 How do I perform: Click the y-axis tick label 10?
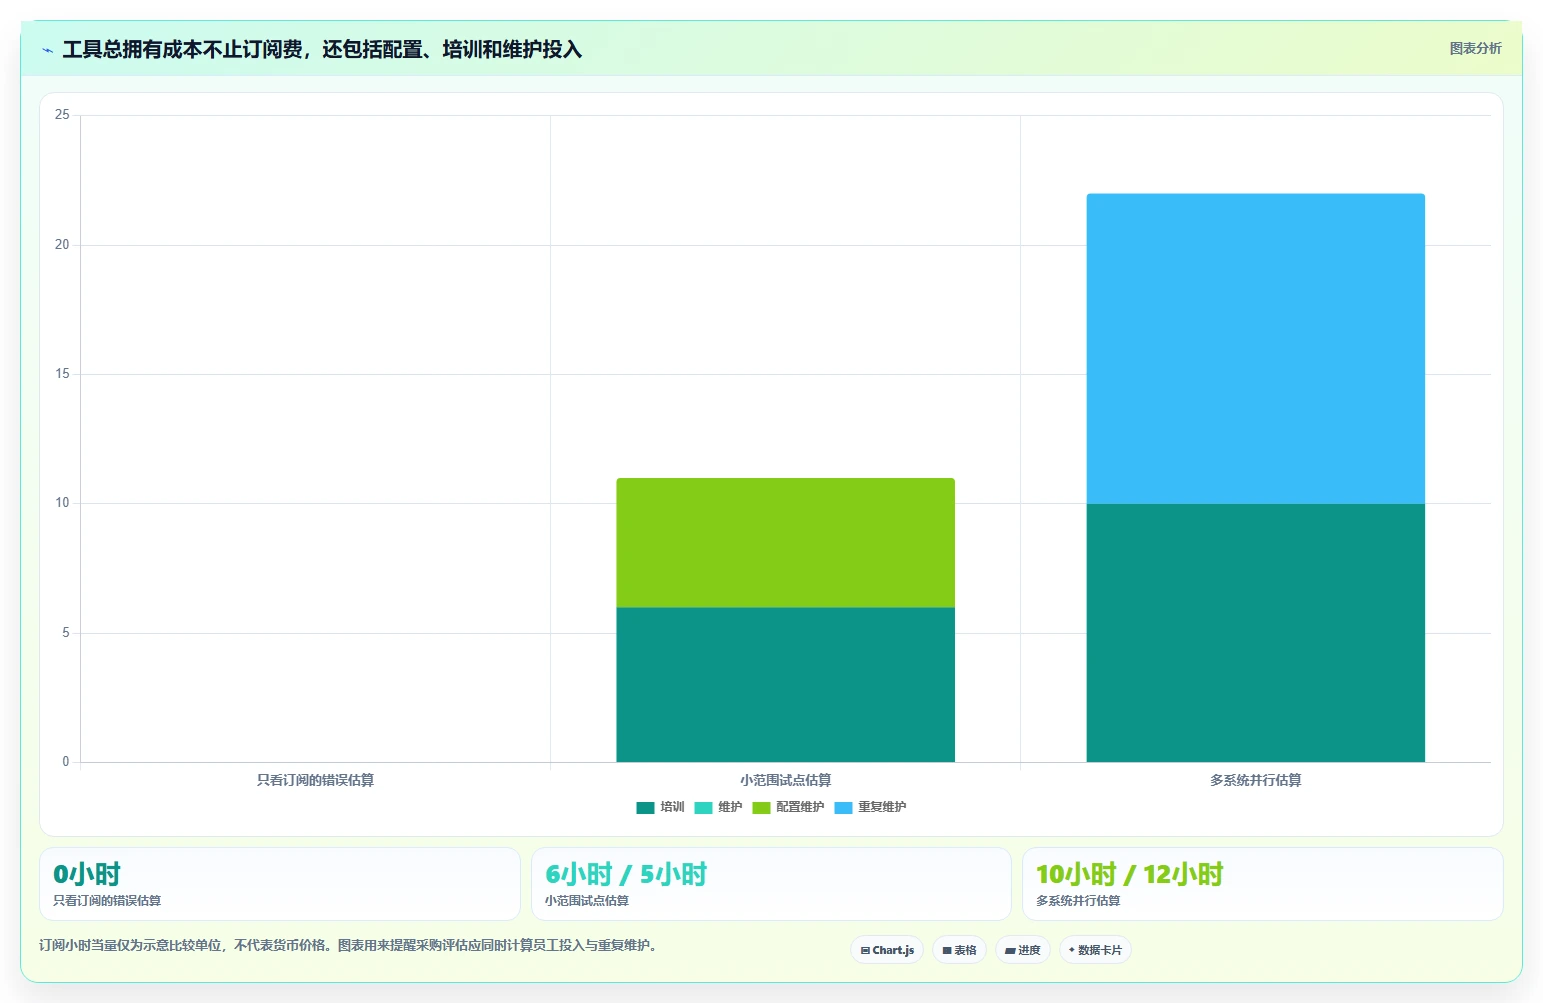pos(62,503)
